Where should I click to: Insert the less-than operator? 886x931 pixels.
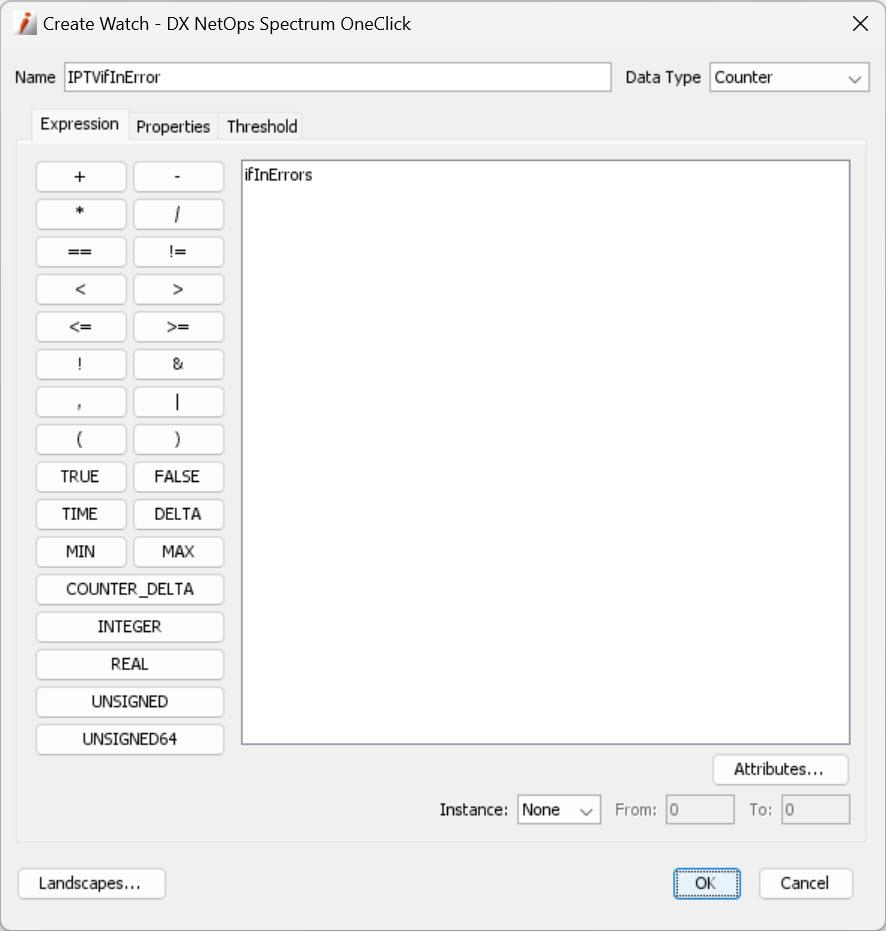[x=81, y=289]
